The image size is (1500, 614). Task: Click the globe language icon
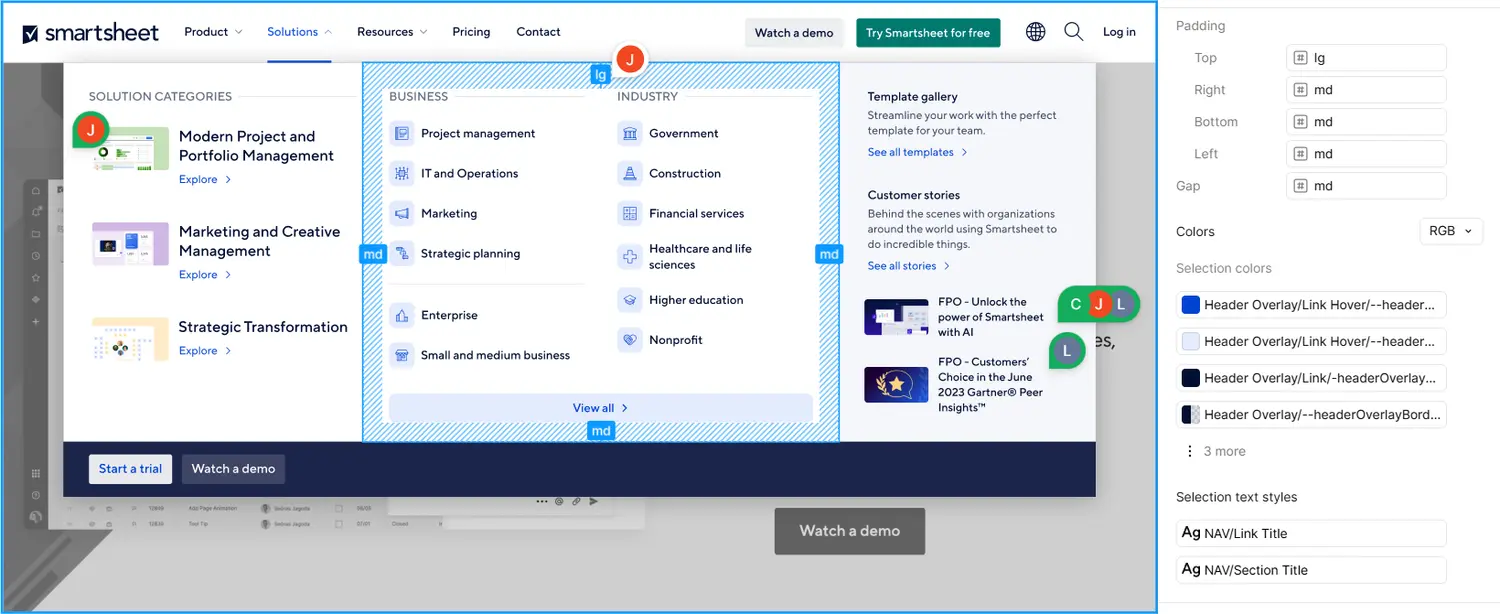tap(1036, 32)
